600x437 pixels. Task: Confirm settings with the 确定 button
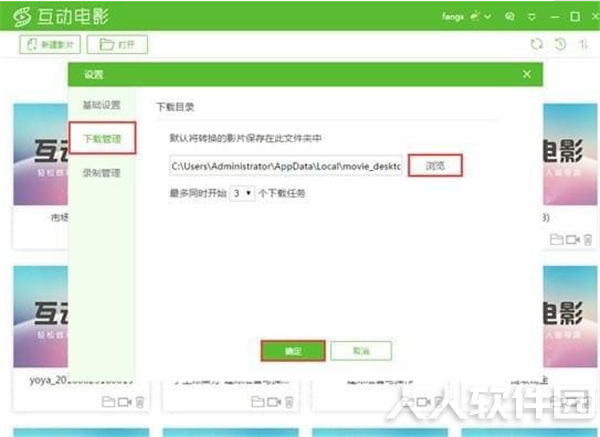point(293,351)
